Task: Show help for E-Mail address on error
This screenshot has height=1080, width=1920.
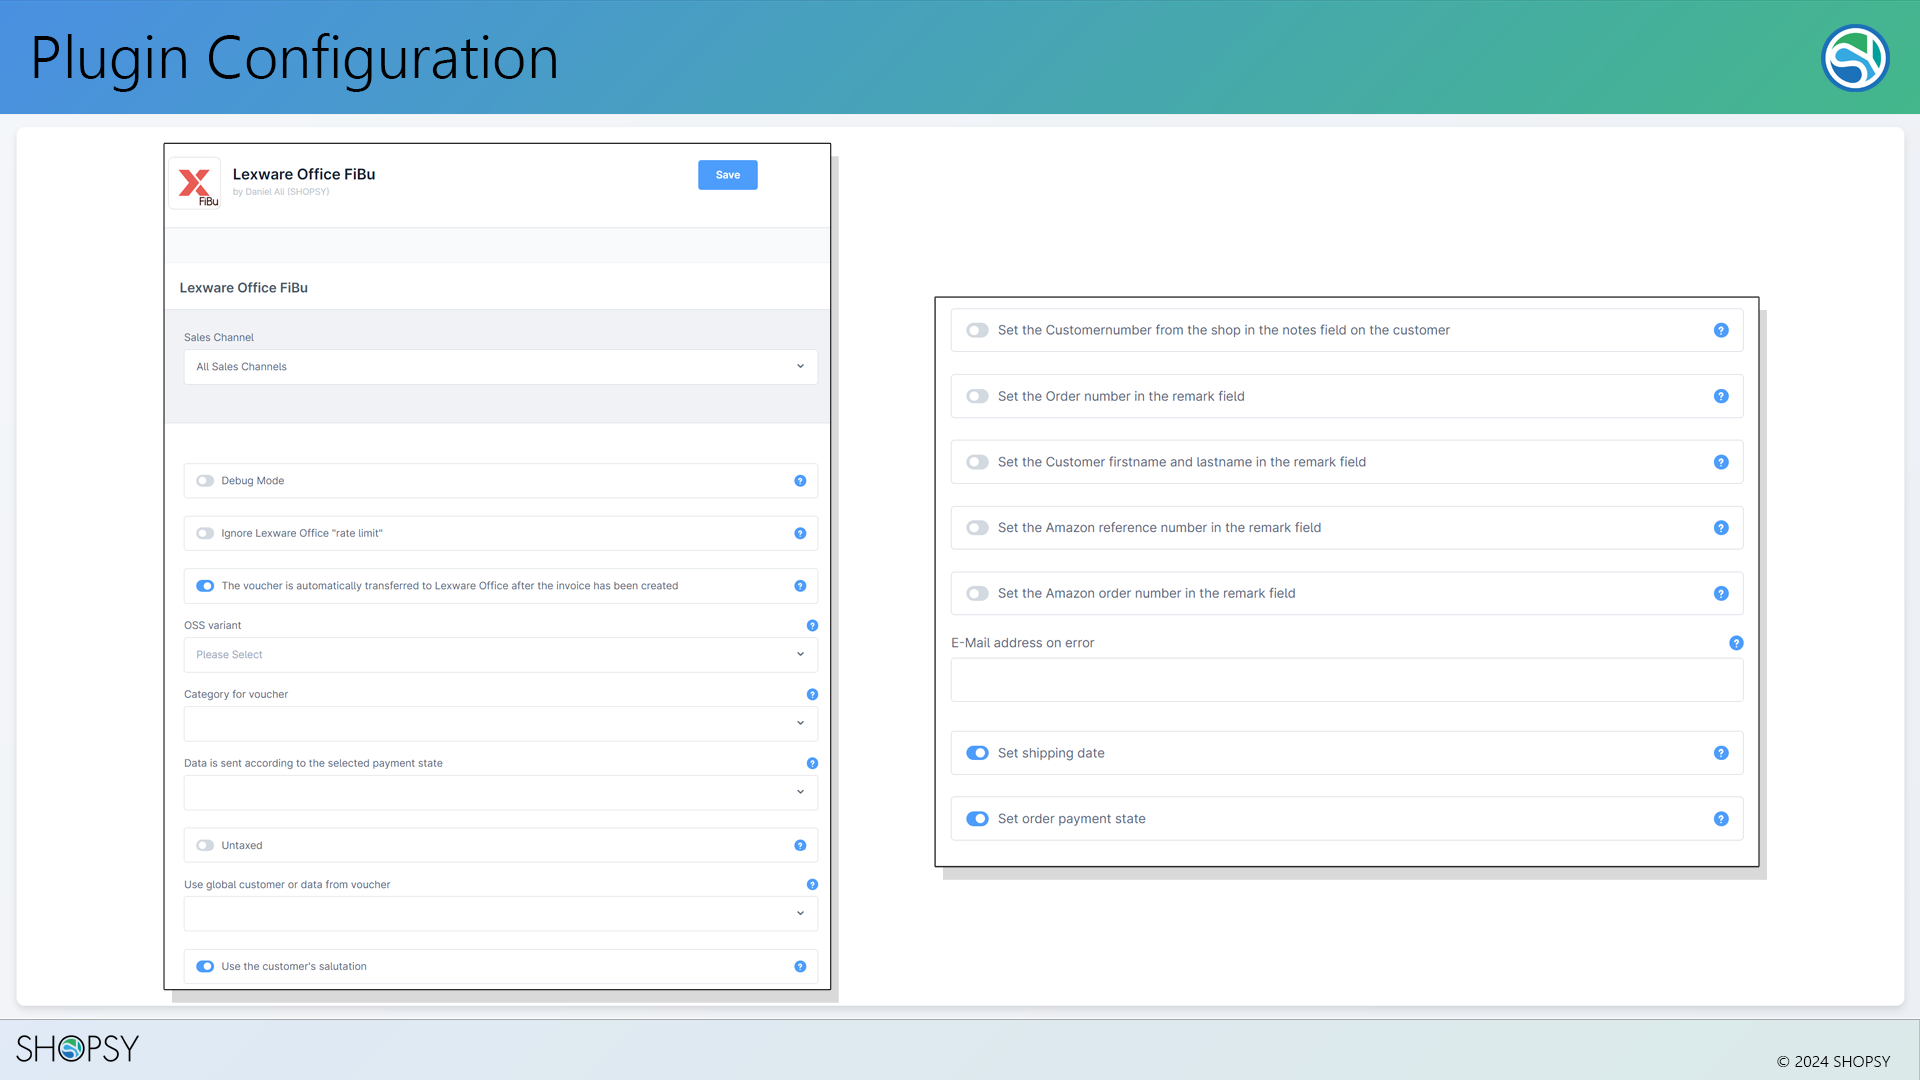Action: click(1736, 644)
